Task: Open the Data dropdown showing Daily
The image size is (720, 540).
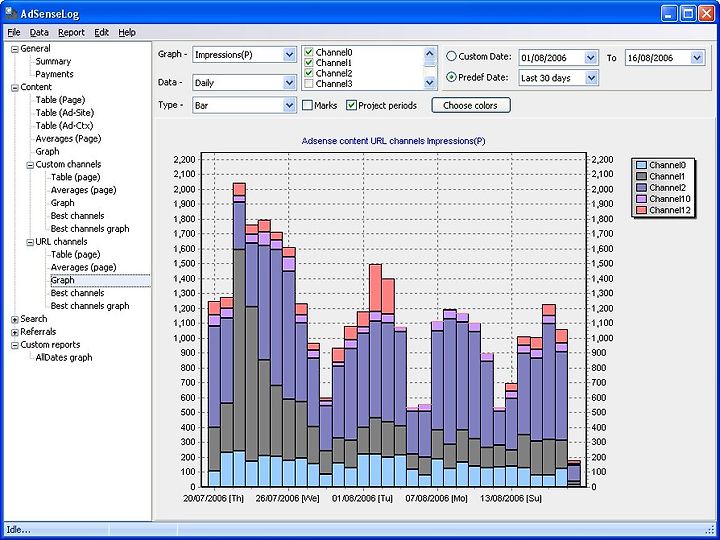Action: 289,83
